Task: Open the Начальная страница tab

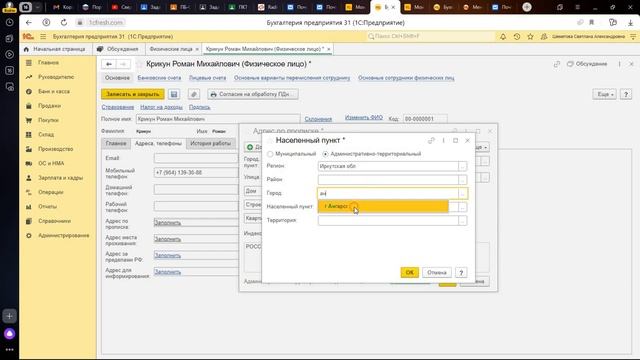Action: [x=55, y=49]
